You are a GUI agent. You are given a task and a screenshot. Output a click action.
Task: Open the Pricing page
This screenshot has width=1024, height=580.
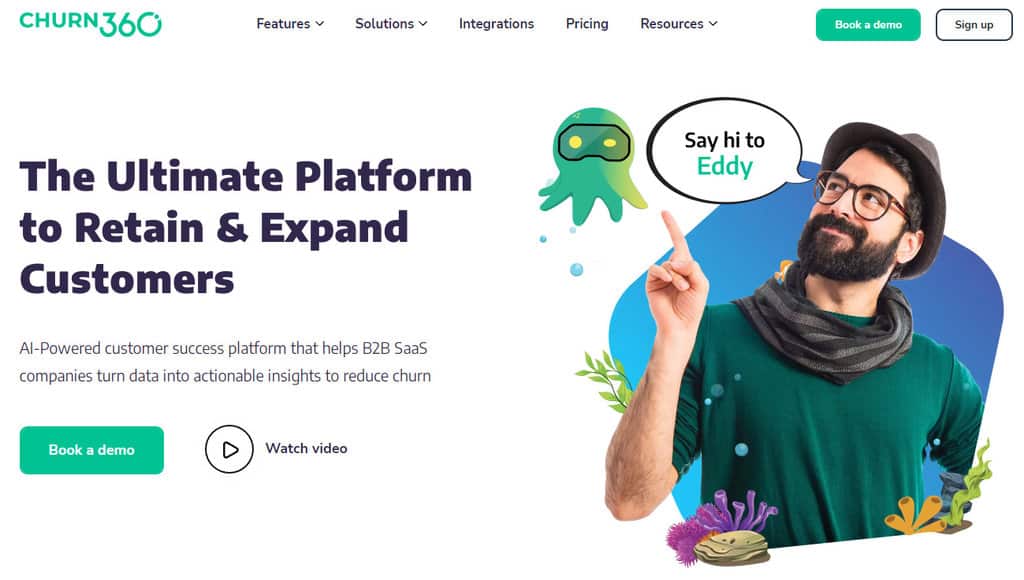[587, 24]
